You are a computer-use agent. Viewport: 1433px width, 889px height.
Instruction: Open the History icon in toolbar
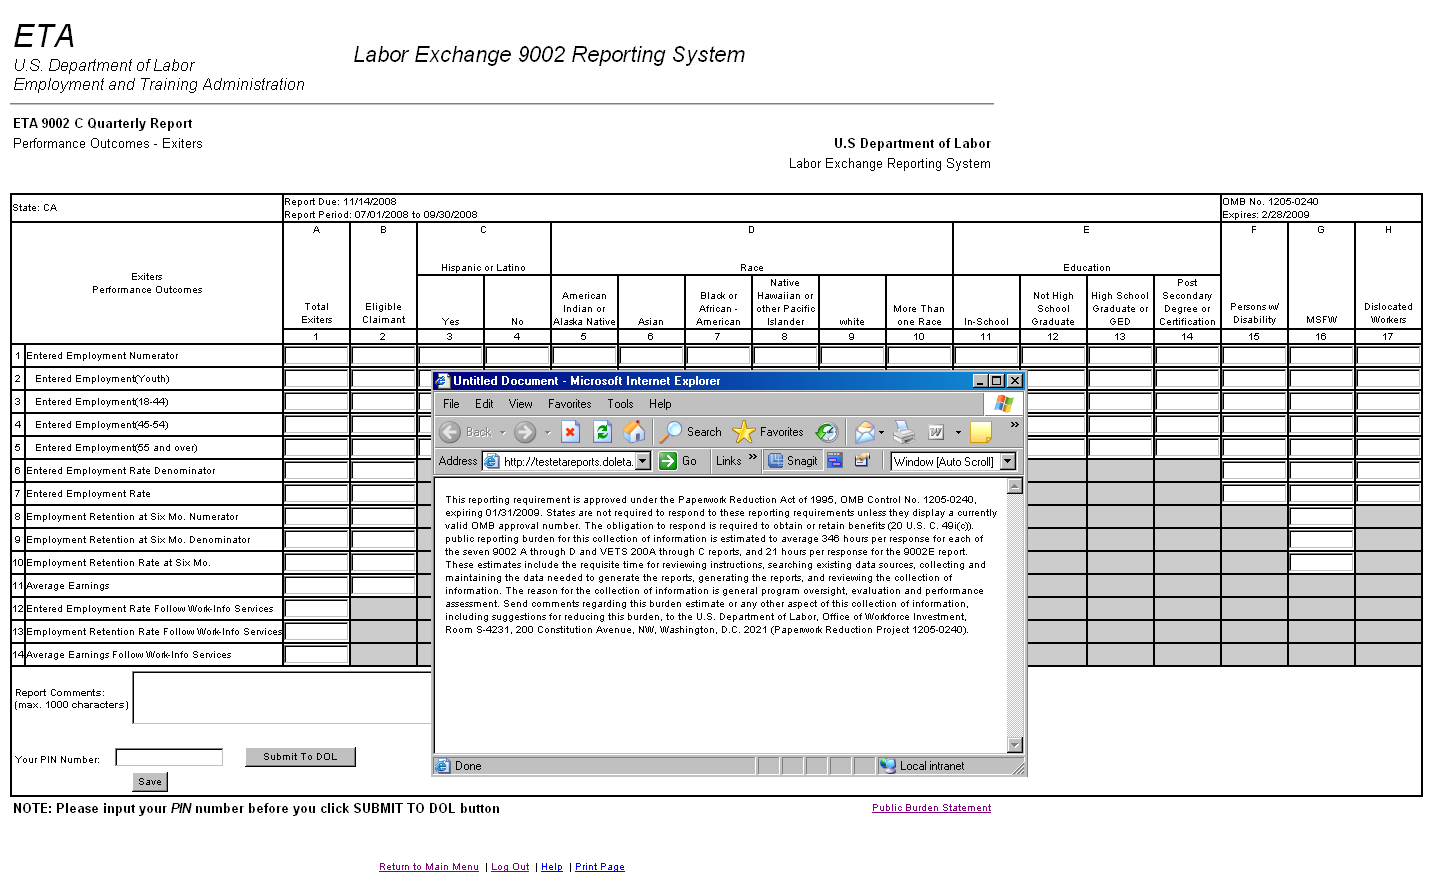826,432
